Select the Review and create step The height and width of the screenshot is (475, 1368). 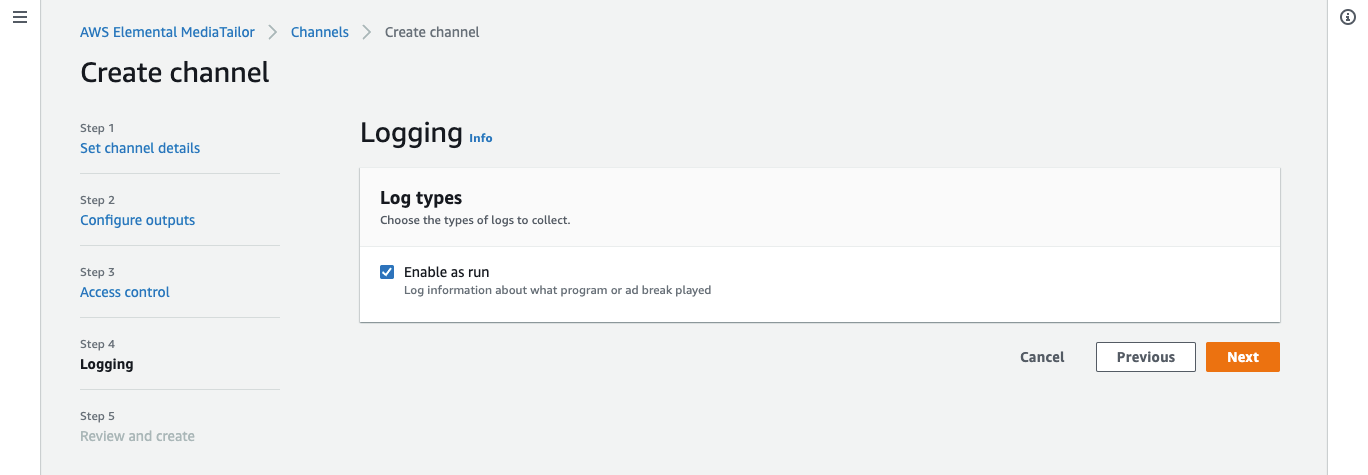click(138, 436)
